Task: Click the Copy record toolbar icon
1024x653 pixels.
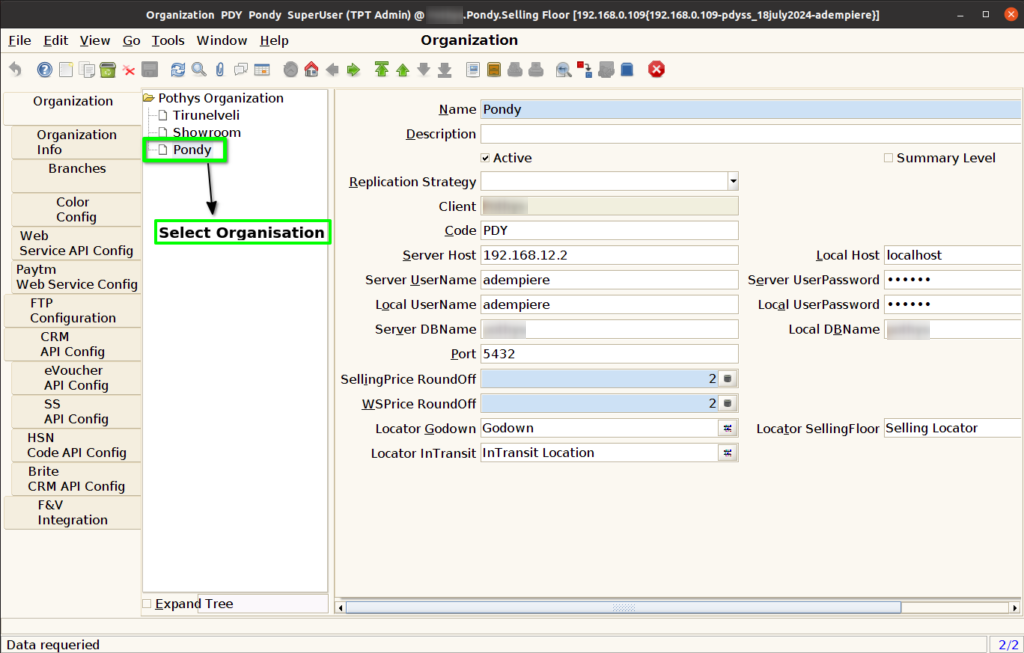Action: tap(86, 69)
